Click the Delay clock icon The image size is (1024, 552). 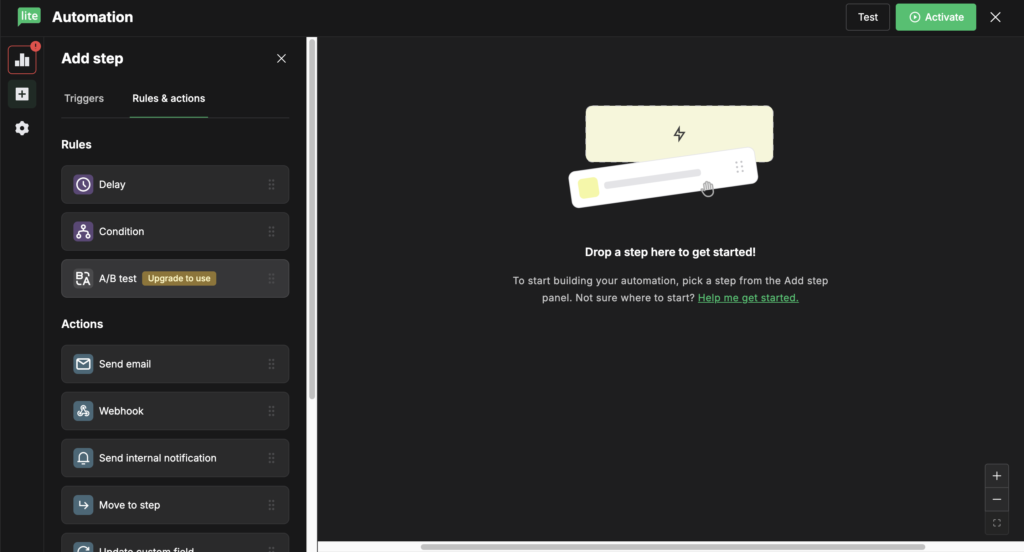[83, 185]
